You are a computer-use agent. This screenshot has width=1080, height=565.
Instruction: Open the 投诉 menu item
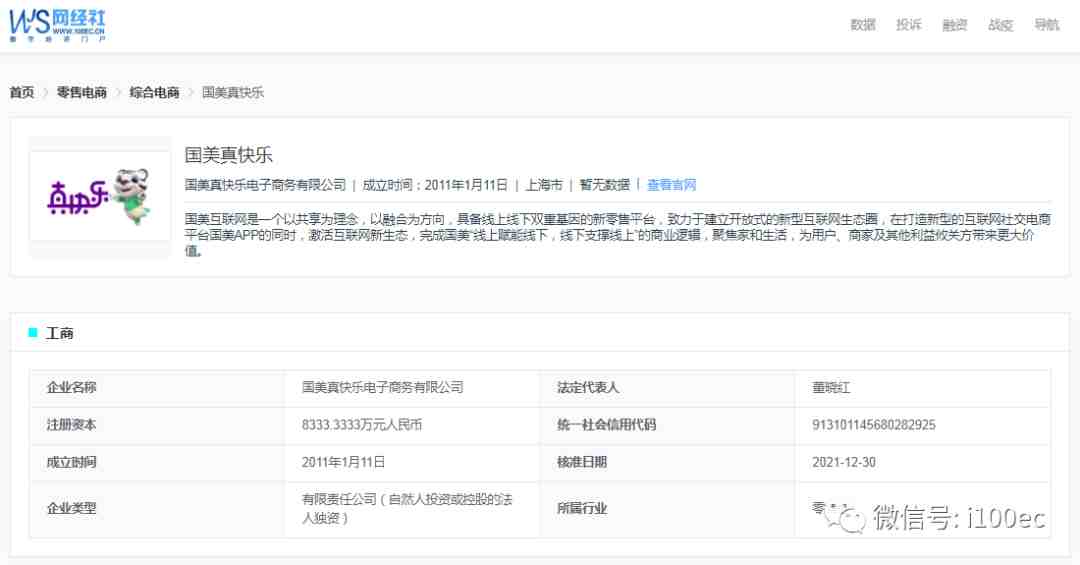coord(908,25)
